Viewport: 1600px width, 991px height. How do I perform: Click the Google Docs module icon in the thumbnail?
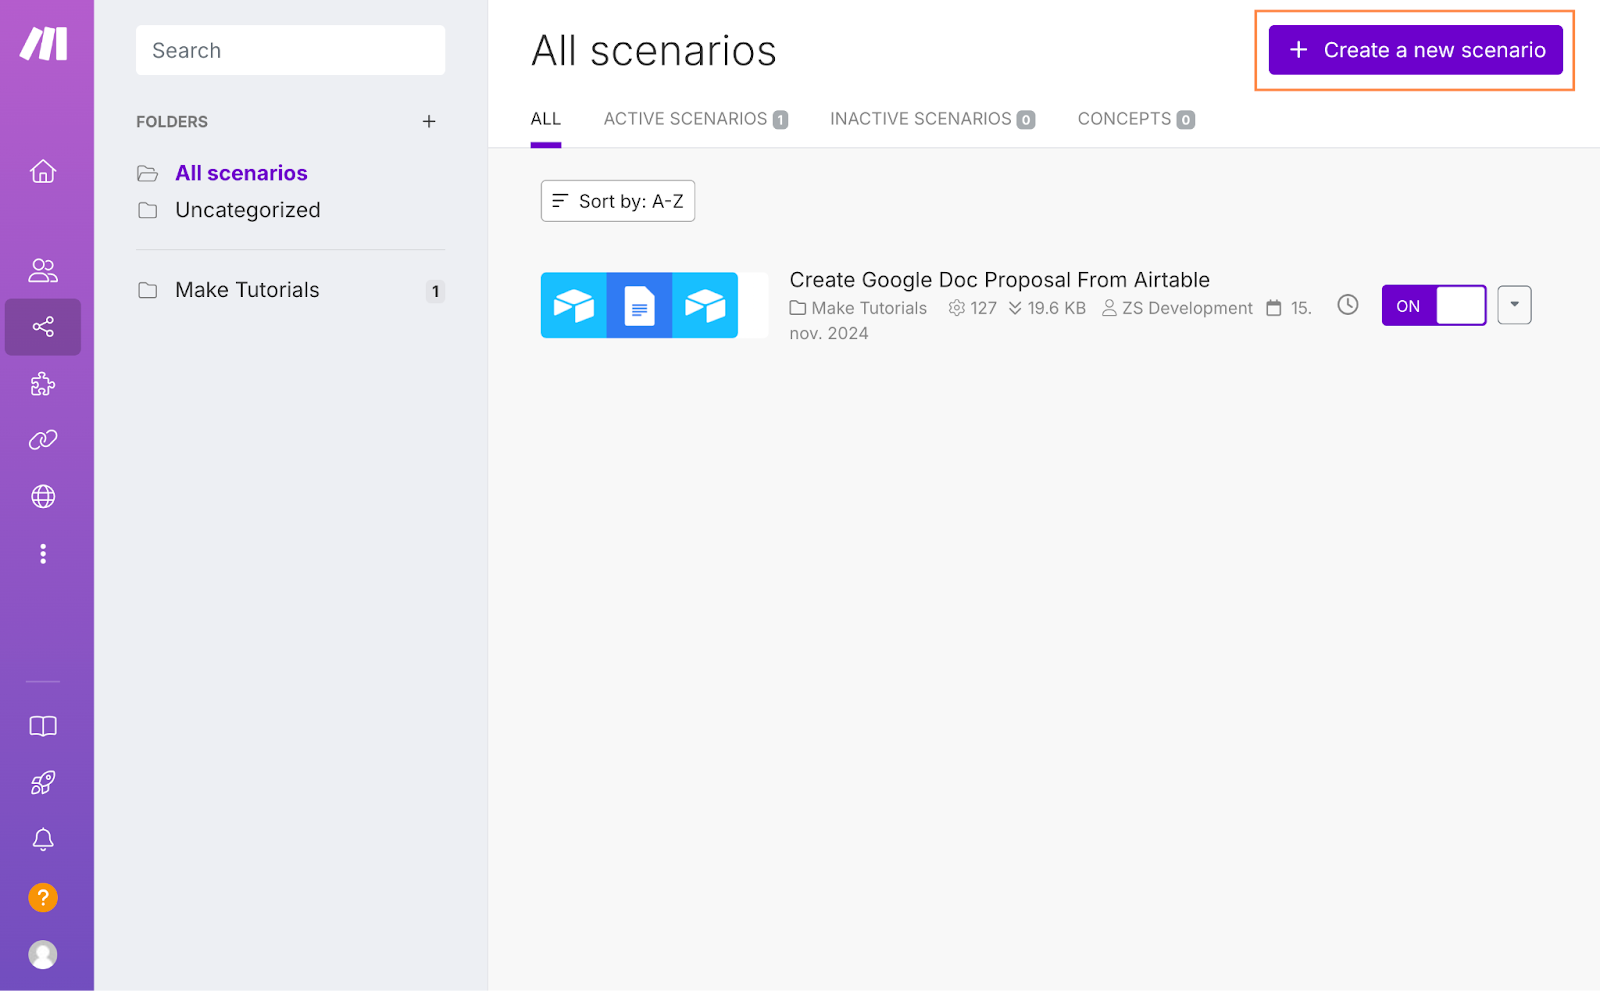639,305
